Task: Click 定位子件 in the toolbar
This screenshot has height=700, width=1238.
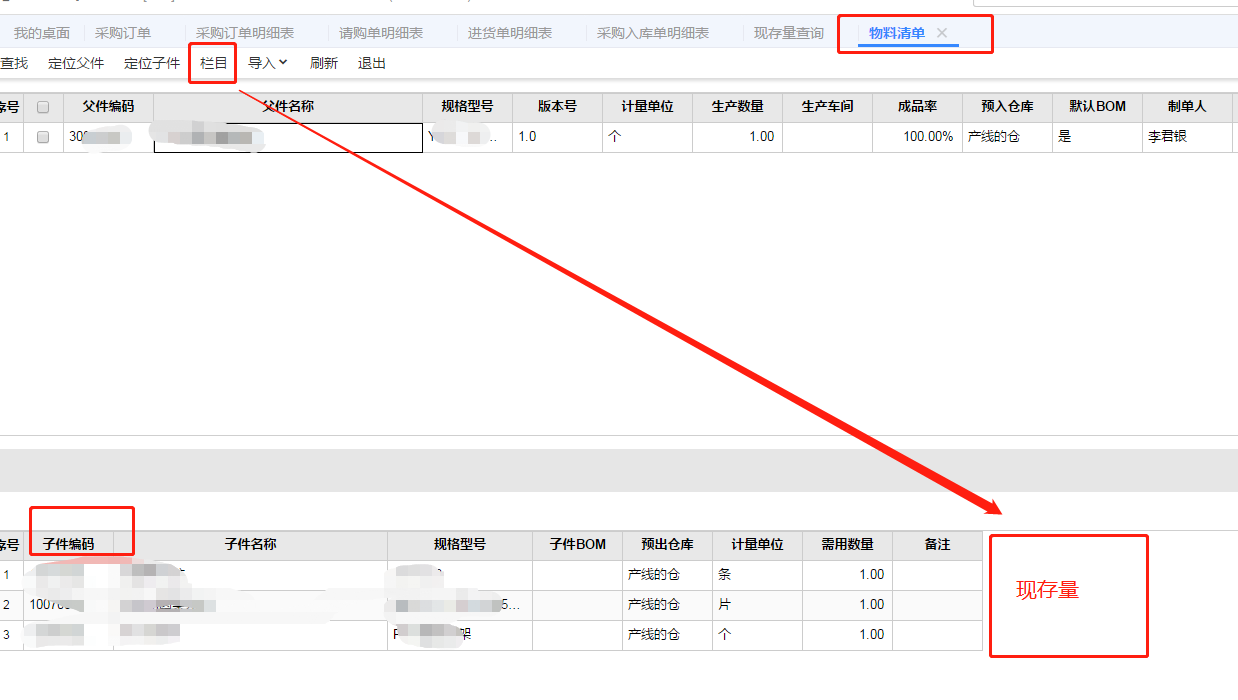Action: pos(152,63)
